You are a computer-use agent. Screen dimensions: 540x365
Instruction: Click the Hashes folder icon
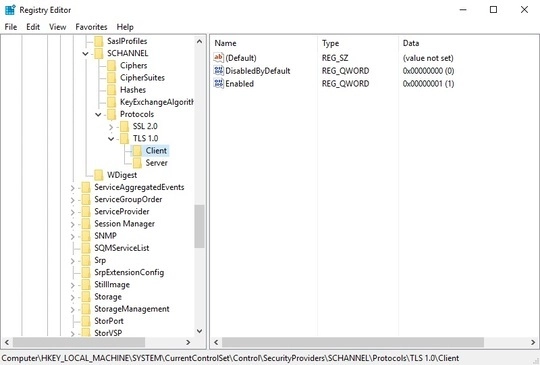click(x=112, y=90)
